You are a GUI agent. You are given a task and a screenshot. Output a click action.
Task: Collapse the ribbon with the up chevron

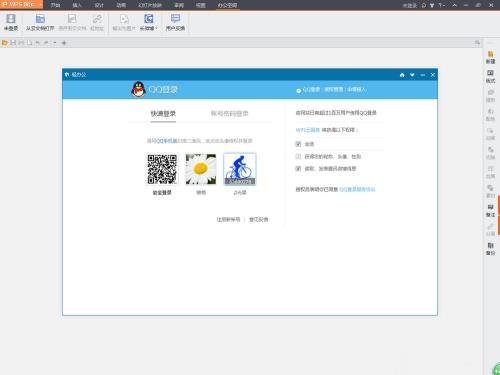pyautogui.click(x=455, y=5)
